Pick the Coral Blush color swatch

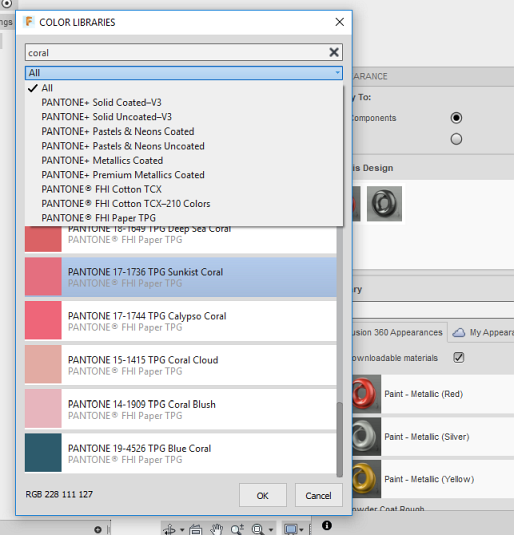(43, 408)
